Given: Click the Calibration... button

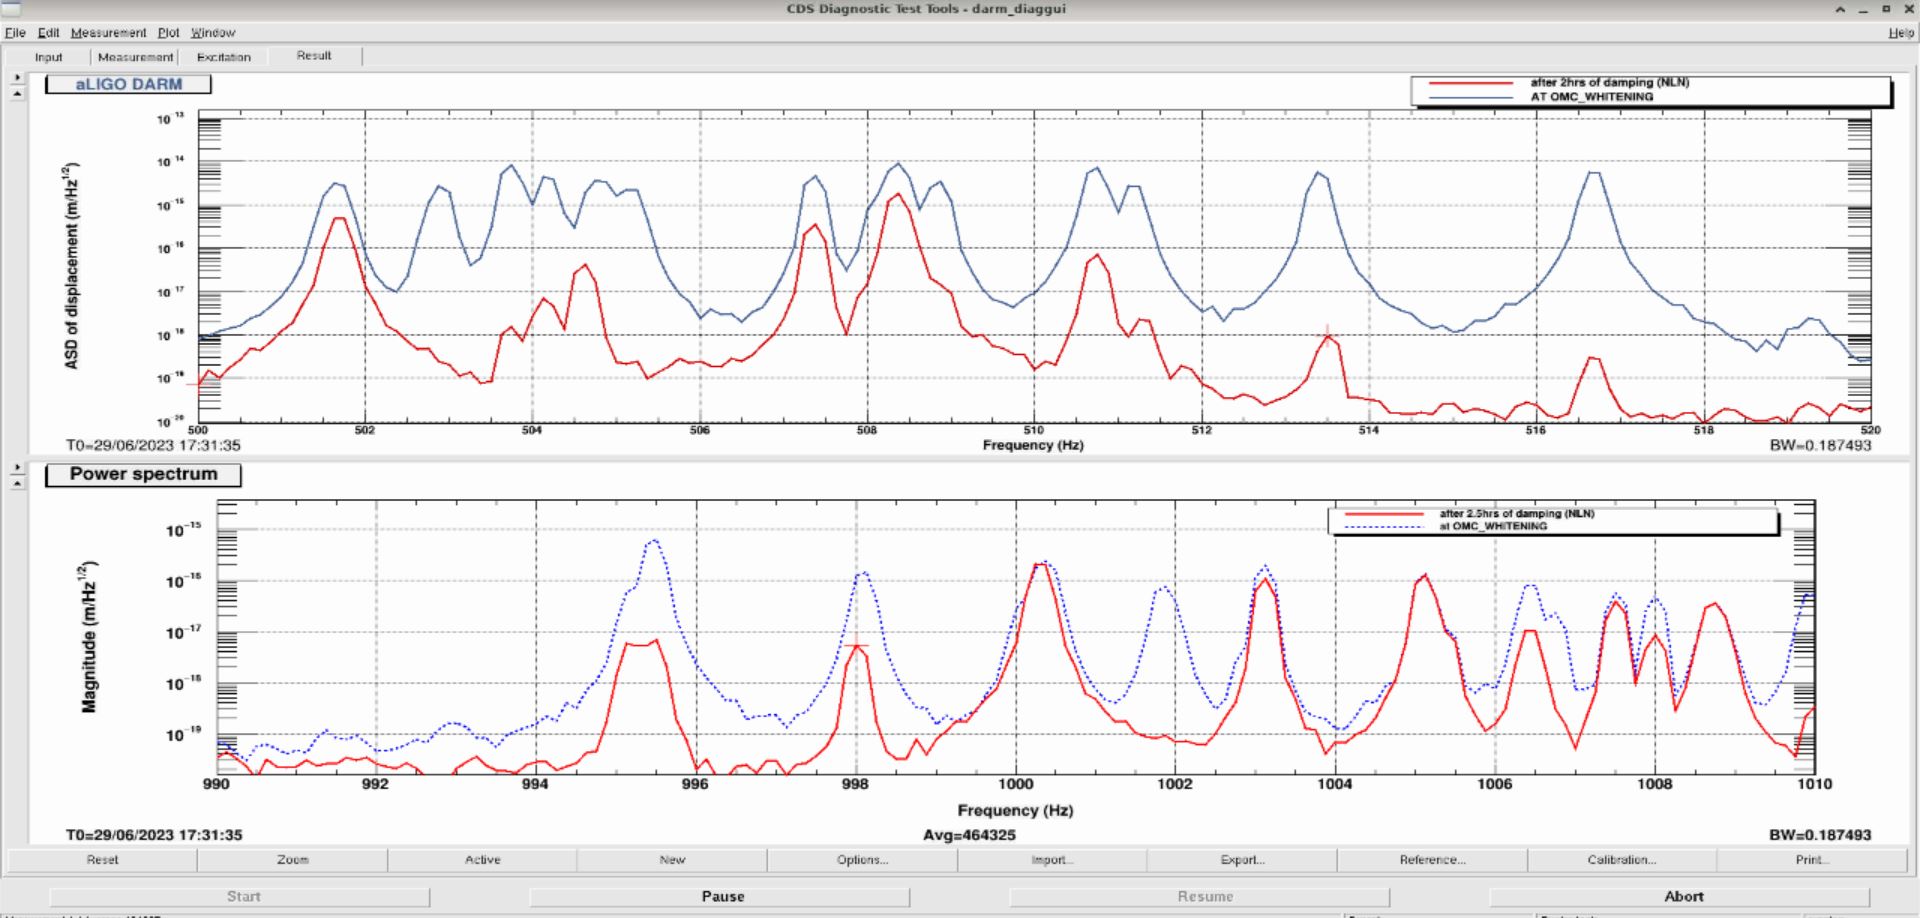Looking at the screenshot, I should 1621,860.
